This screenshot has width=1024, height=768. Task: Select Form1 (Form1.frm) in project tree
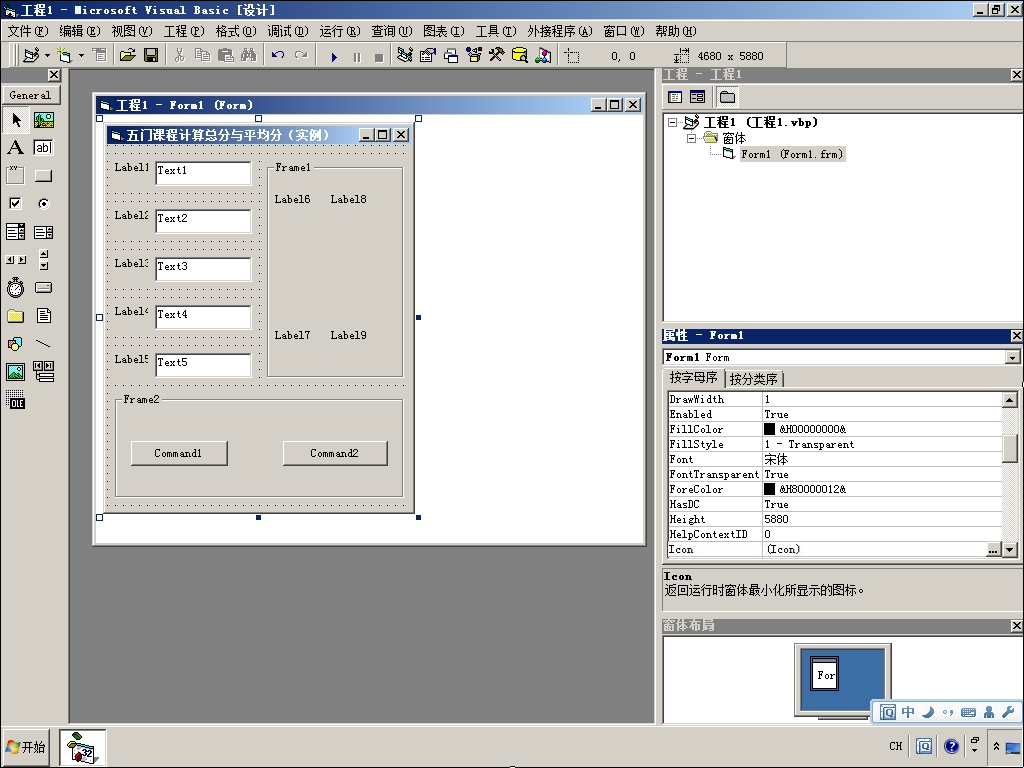tap(792, 154)
